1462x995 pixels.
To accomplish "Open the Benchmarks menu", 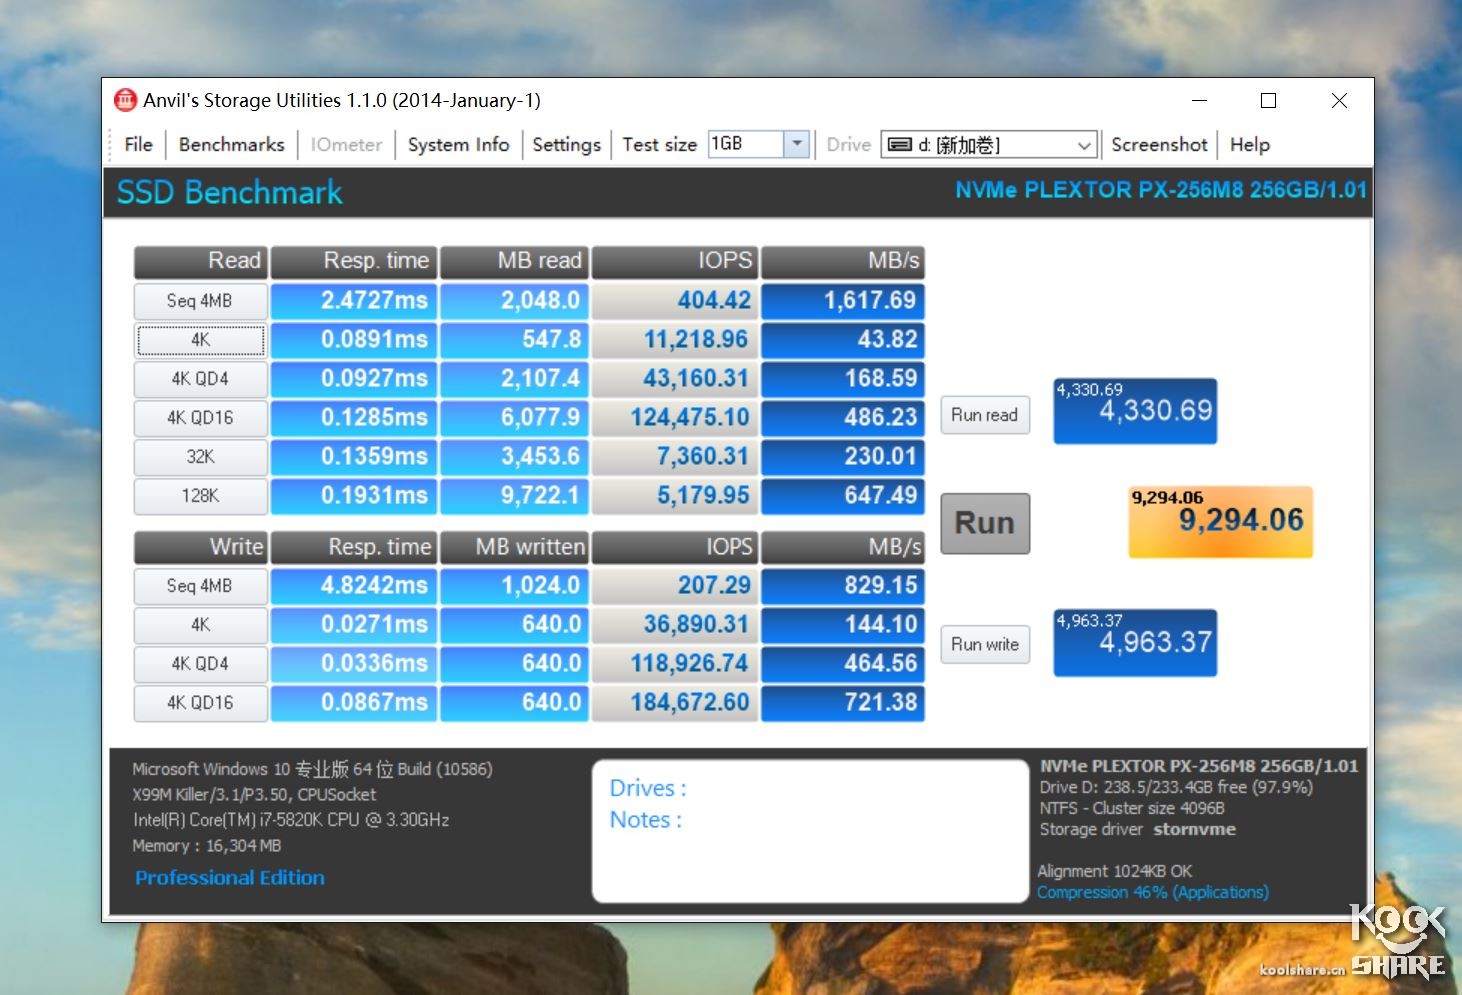I will click(231, 145).
